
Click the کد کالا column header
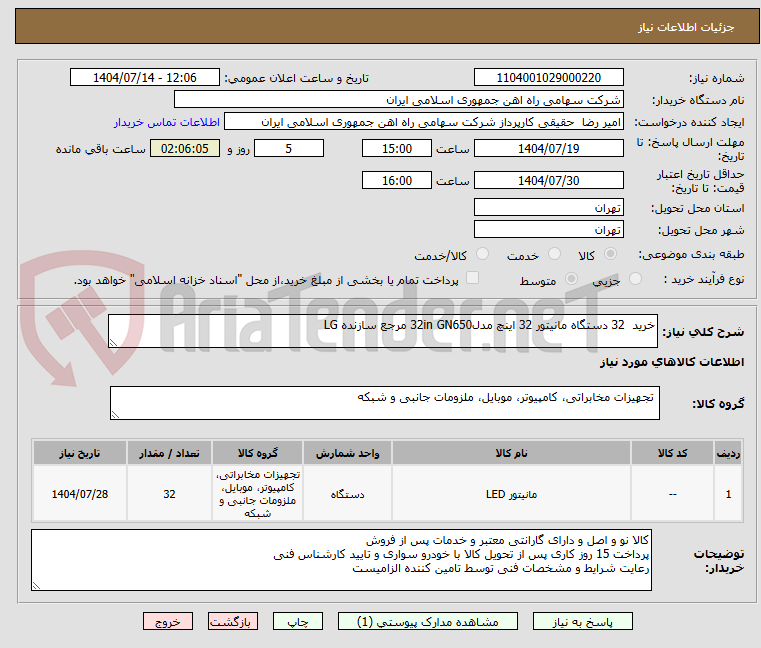click(672, 453)
